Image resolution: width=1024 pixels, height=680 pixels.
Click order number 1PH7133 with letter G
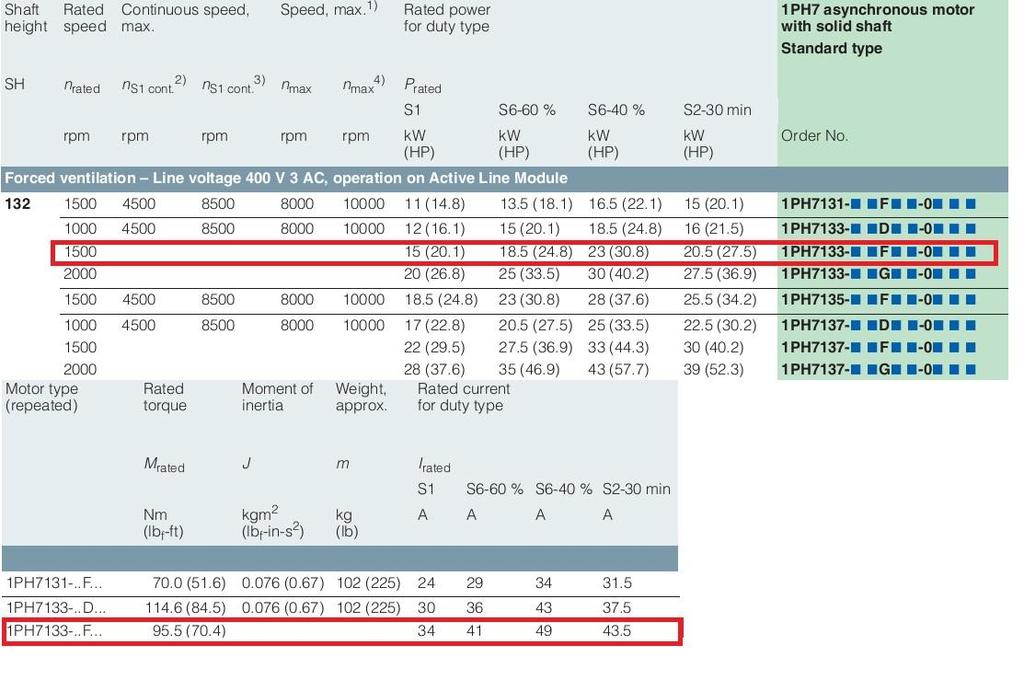click(x=878, y=274)
